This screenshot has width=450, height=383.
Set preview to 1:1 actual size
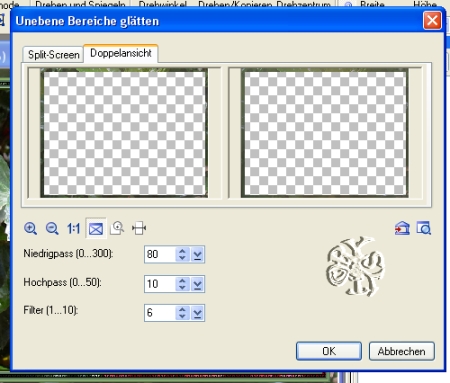coord(73,229)
